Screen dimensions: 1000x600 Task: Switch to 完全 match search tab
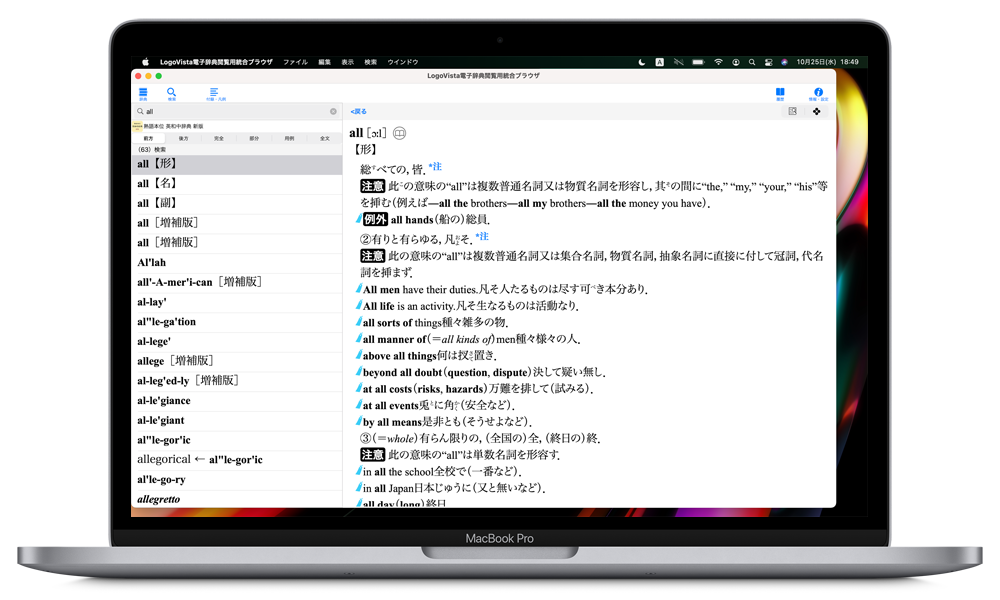click(218, 139)
